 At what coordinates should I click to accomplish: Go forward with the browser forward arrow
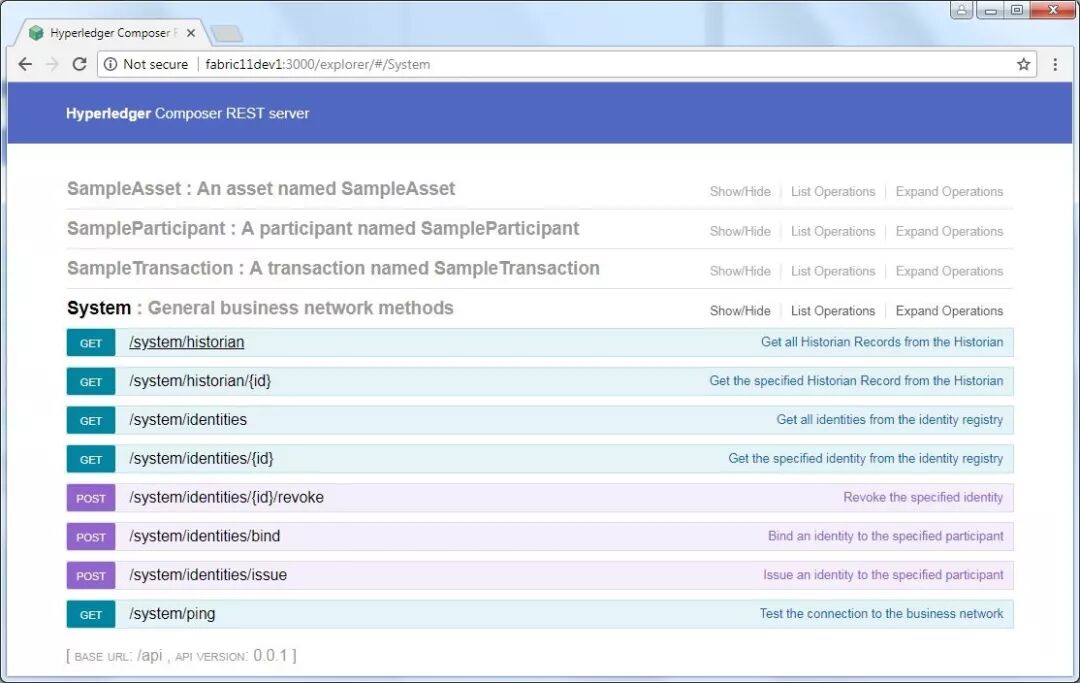(x=52, y=64)
